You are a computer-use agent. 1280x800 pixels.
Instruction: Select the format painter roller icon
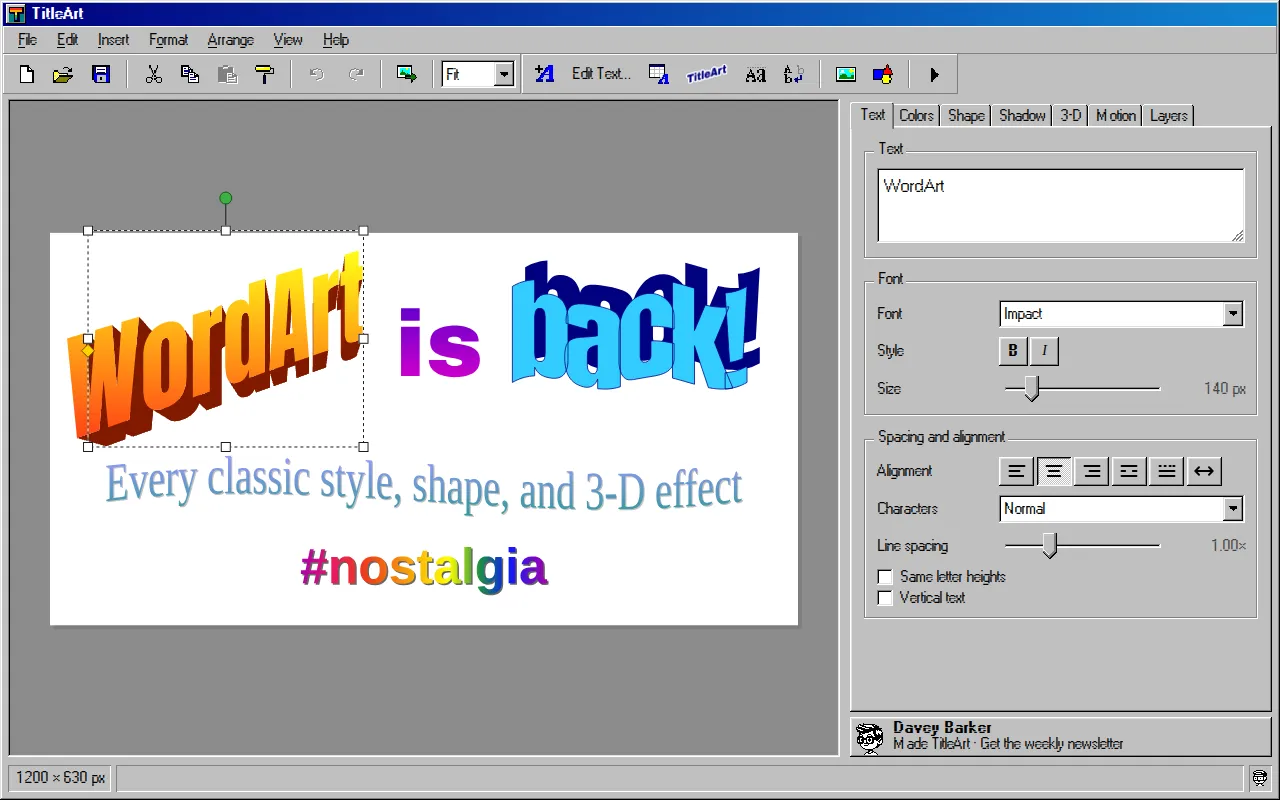264,74
